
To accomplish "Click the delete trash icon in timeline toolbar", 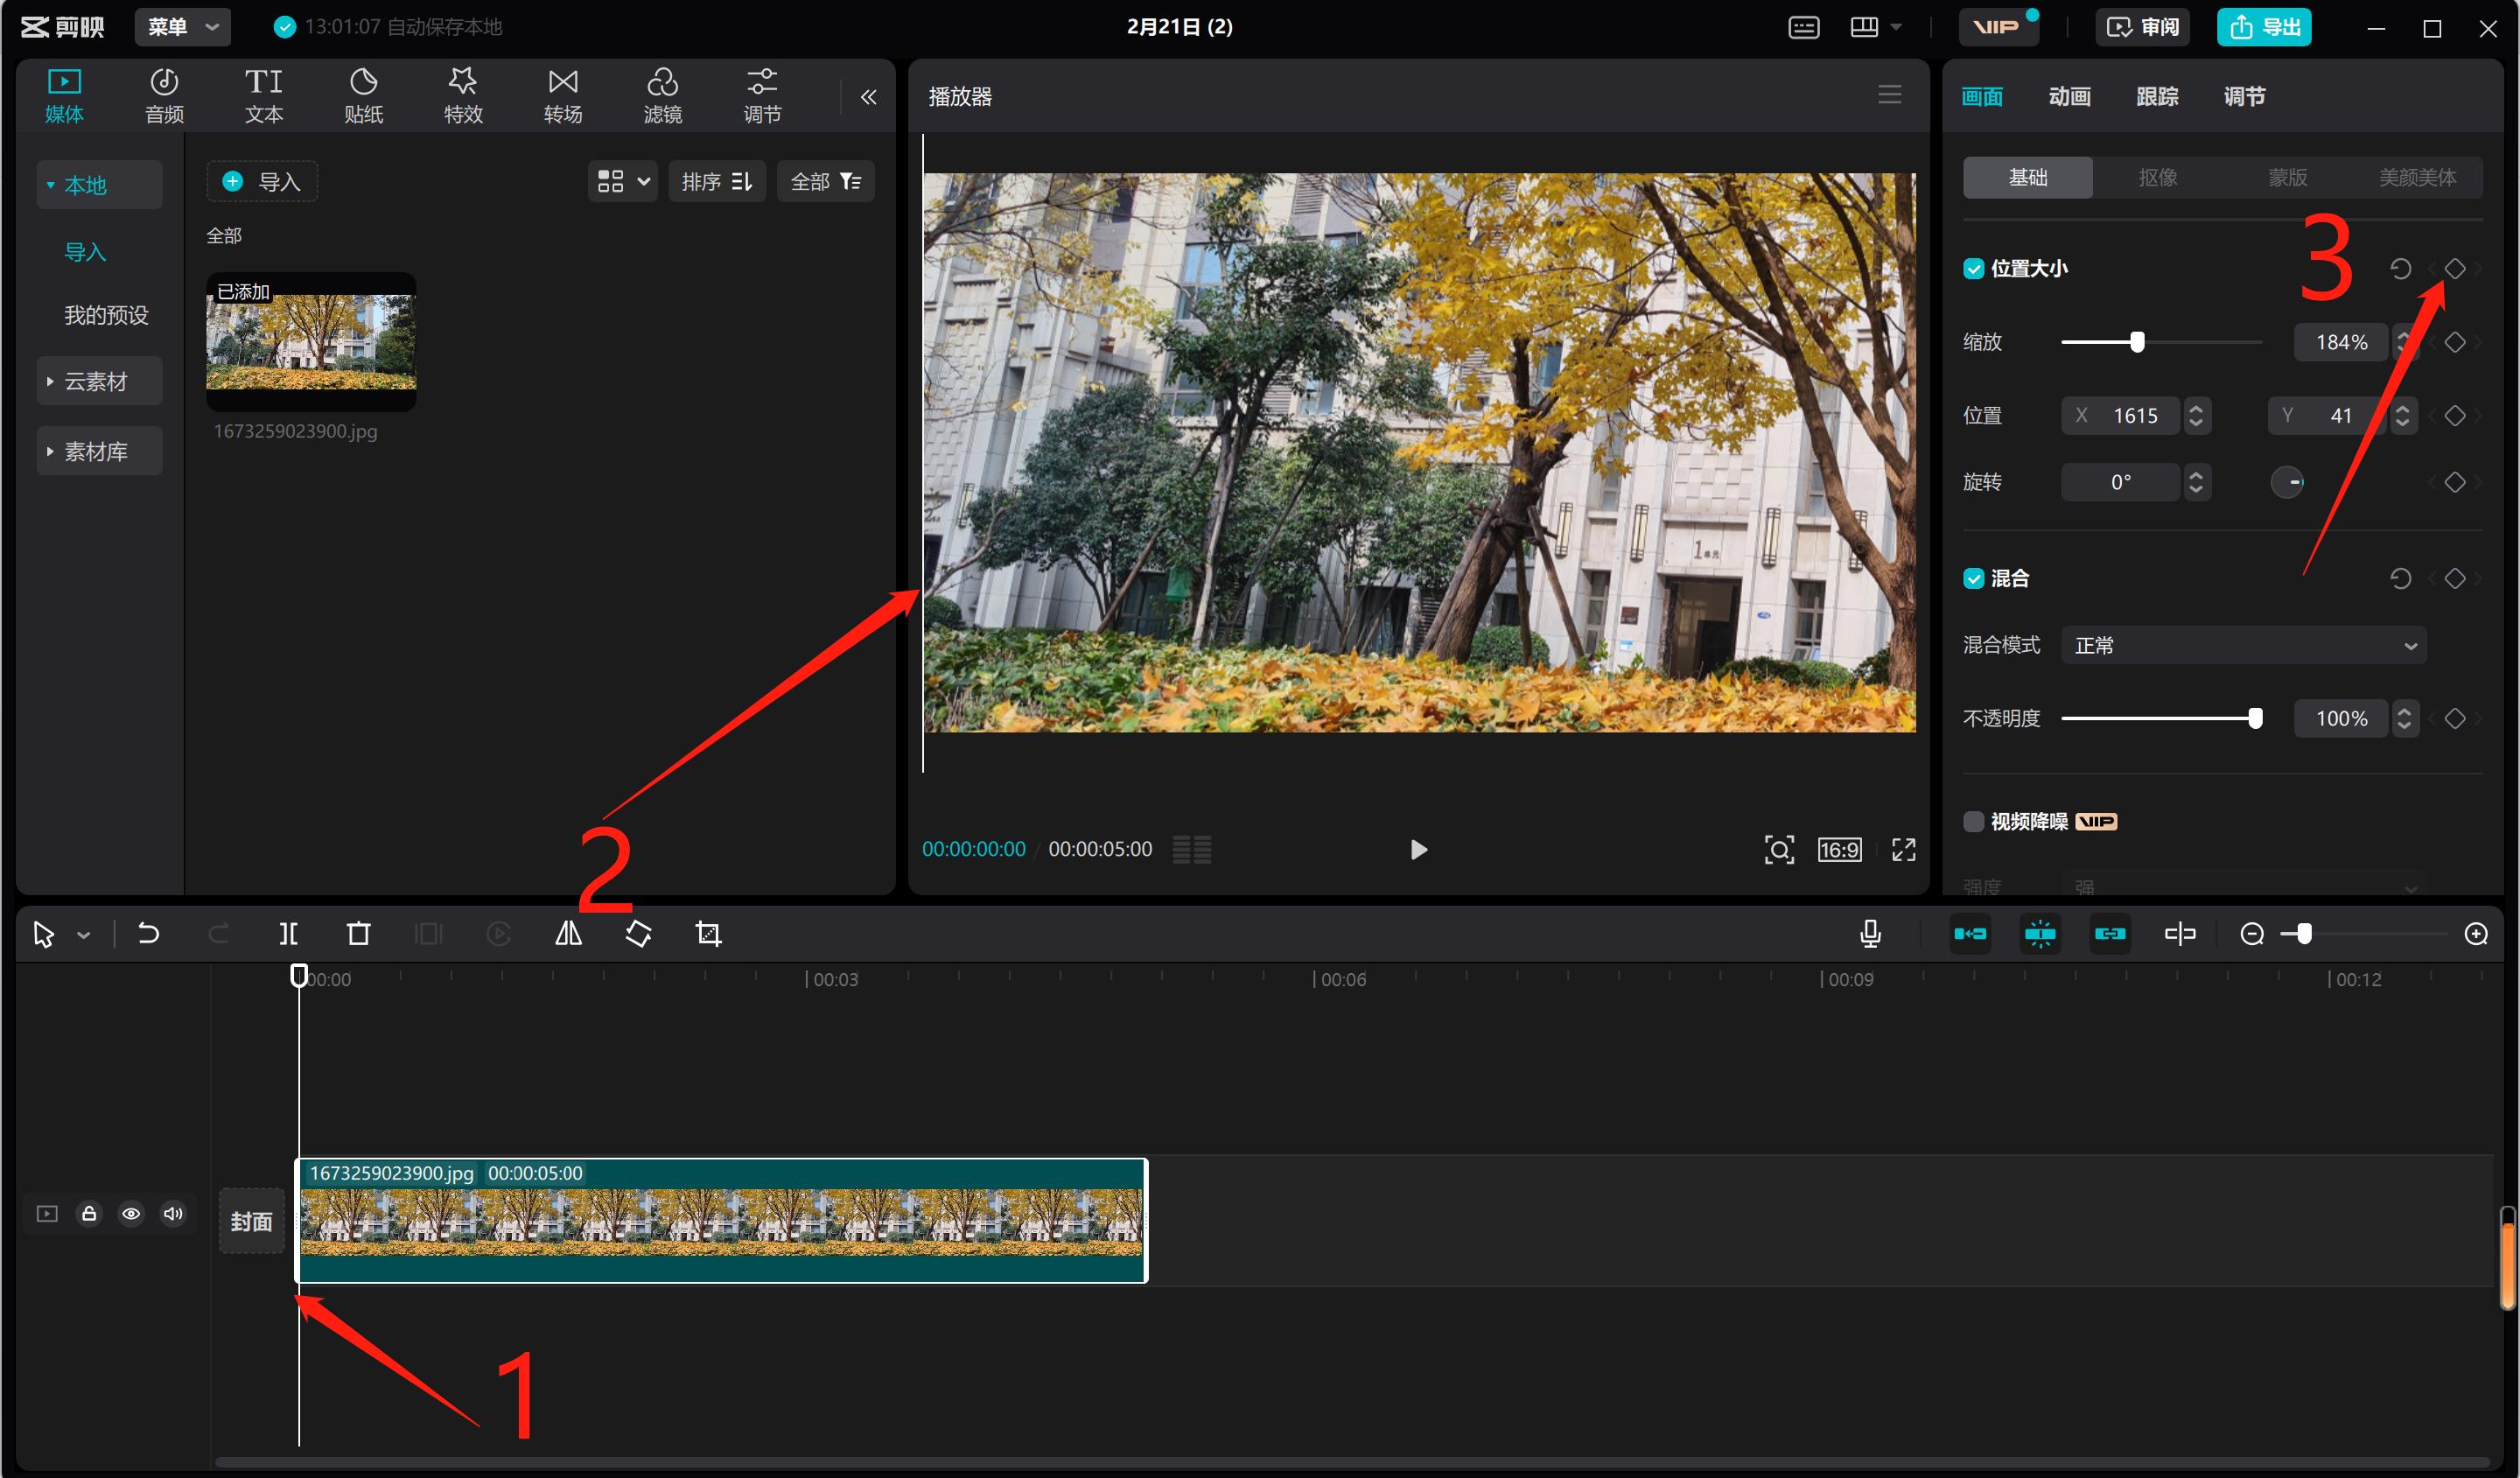I will tap(358, 934).
